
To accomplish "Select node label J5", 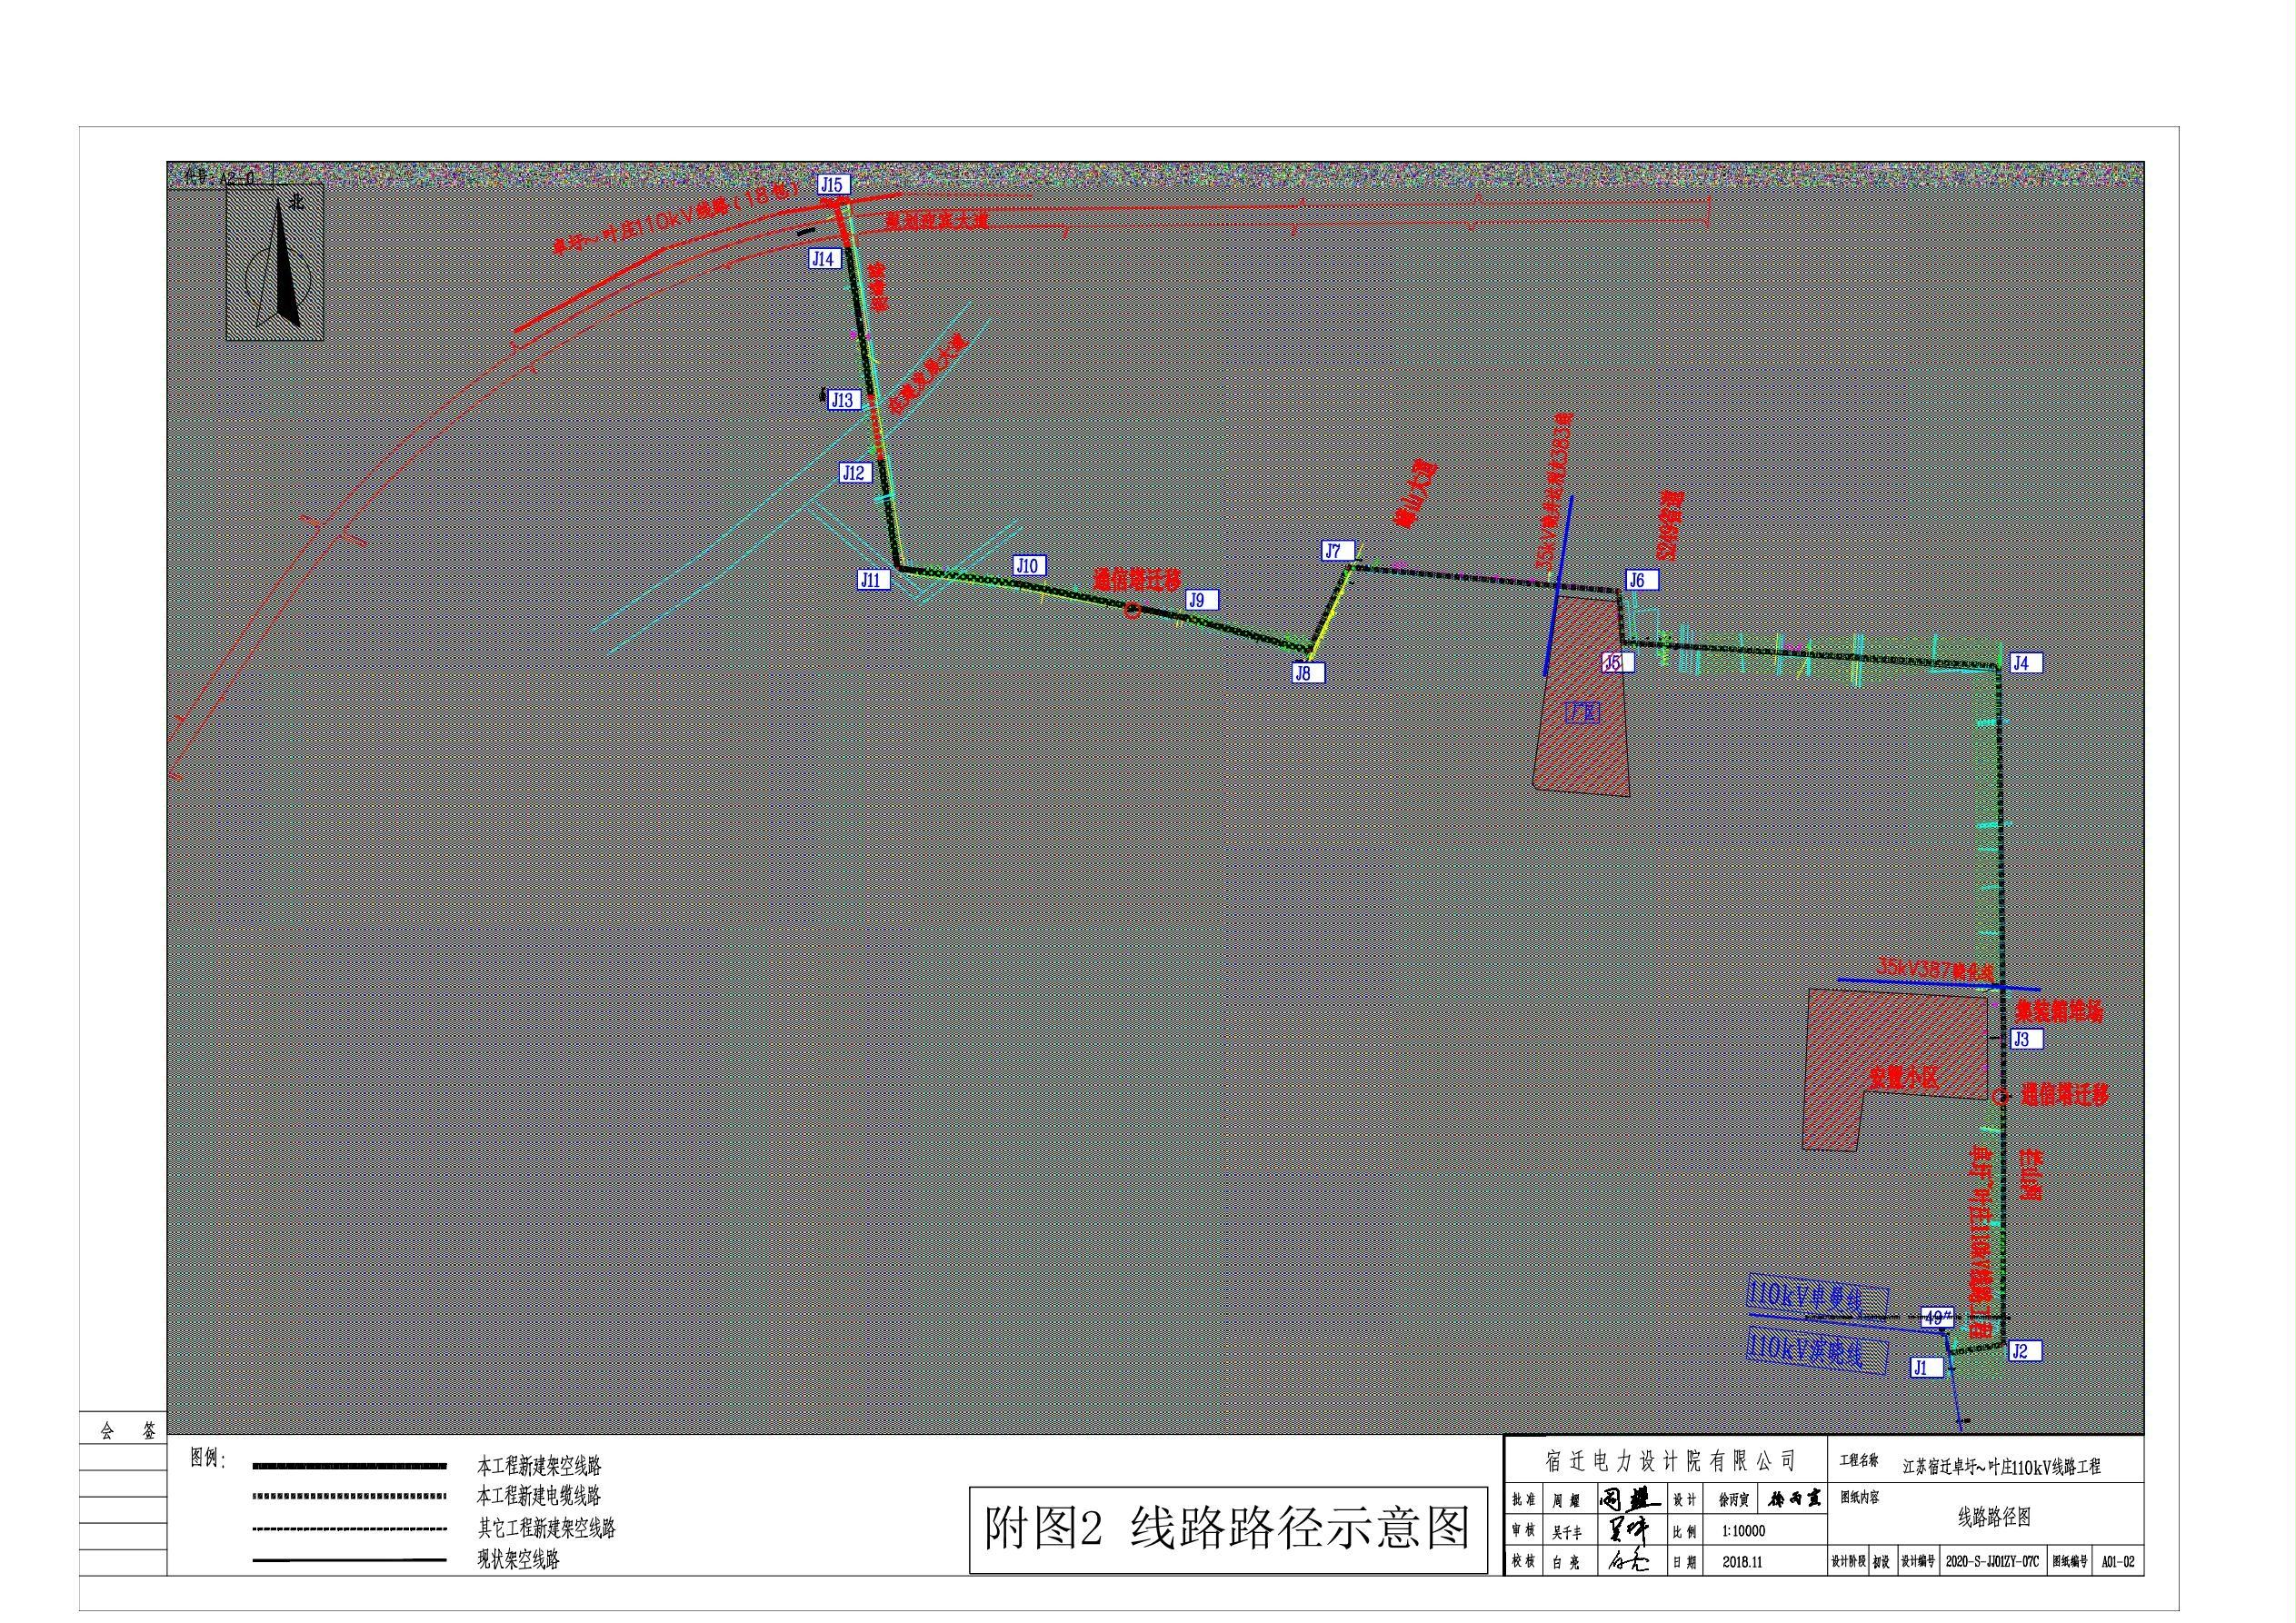I will click(x=1617, y=662).
